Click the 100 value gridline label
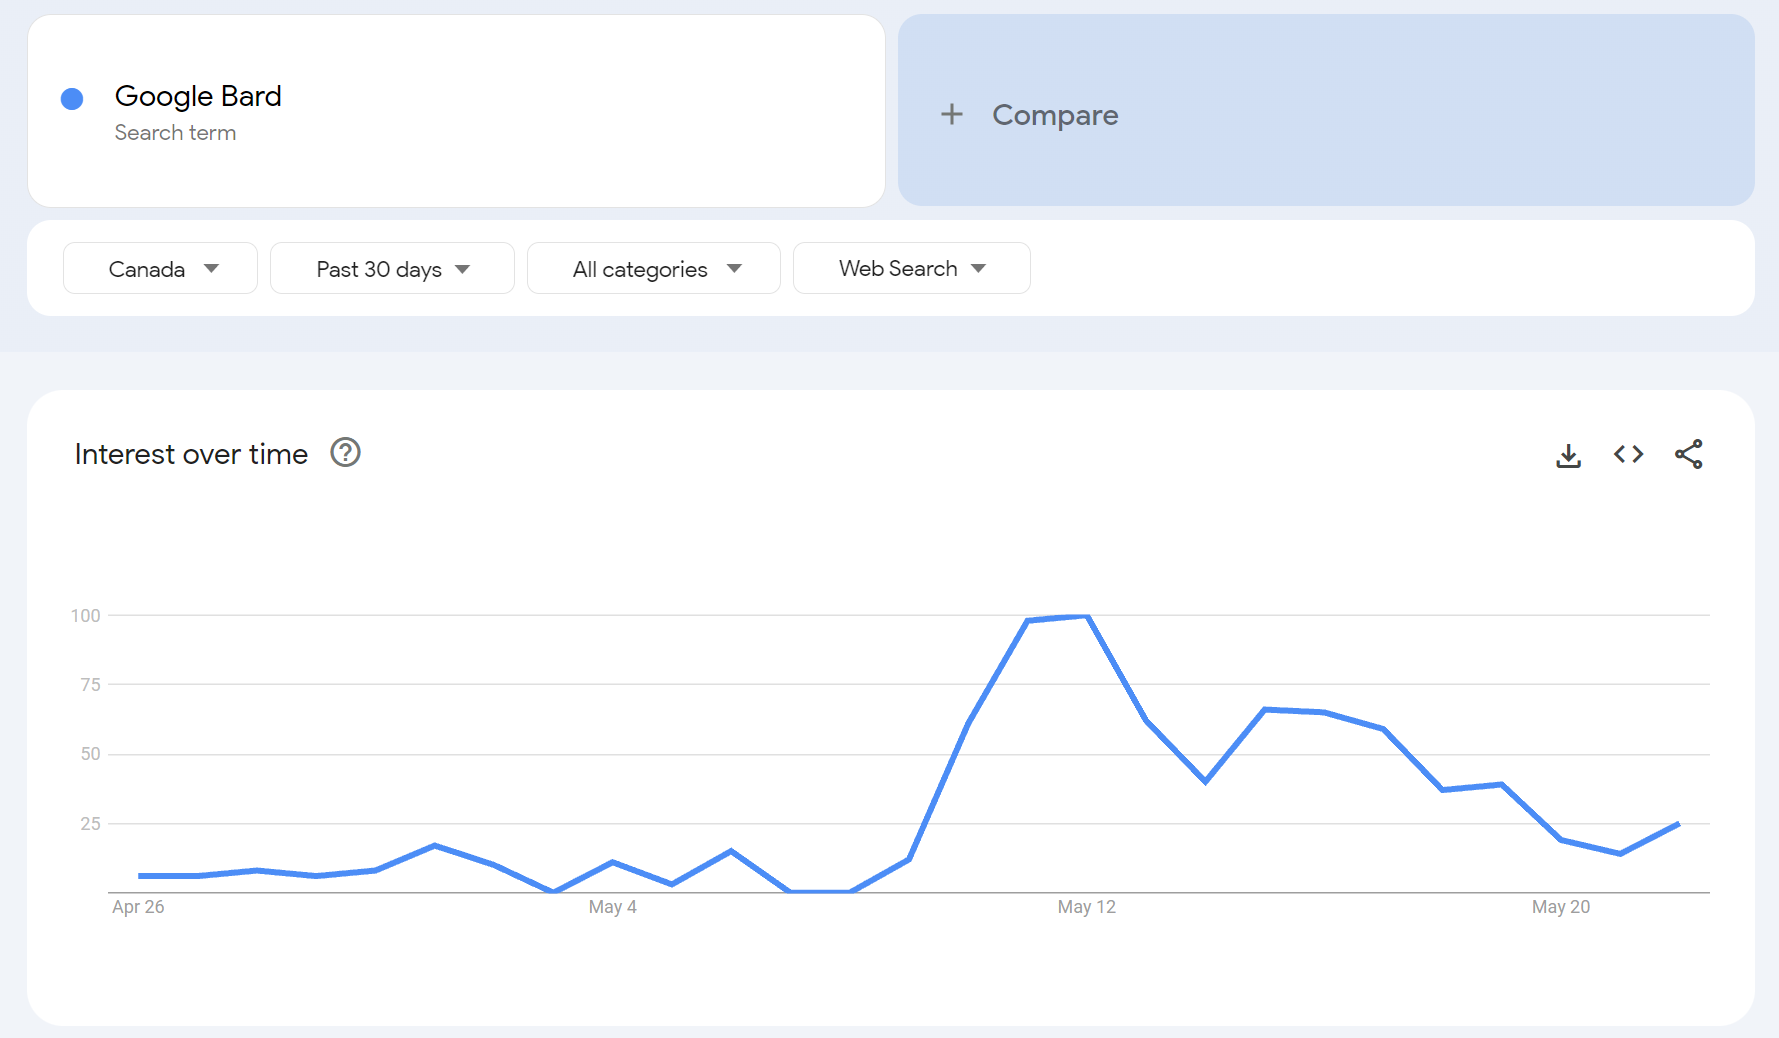This screenshot has height=1038, width=1779. coord(86,616)
